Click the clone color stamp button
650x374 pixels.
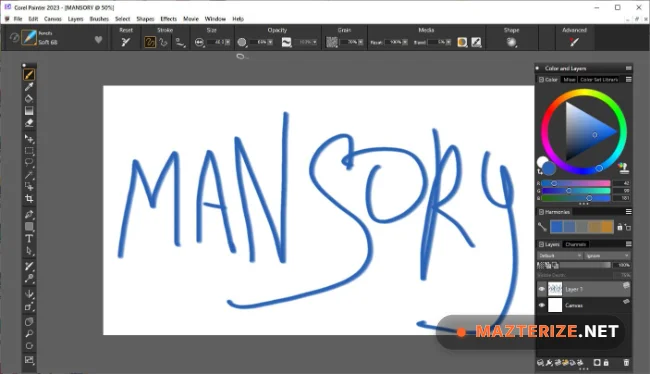click(x=623, y=168)
